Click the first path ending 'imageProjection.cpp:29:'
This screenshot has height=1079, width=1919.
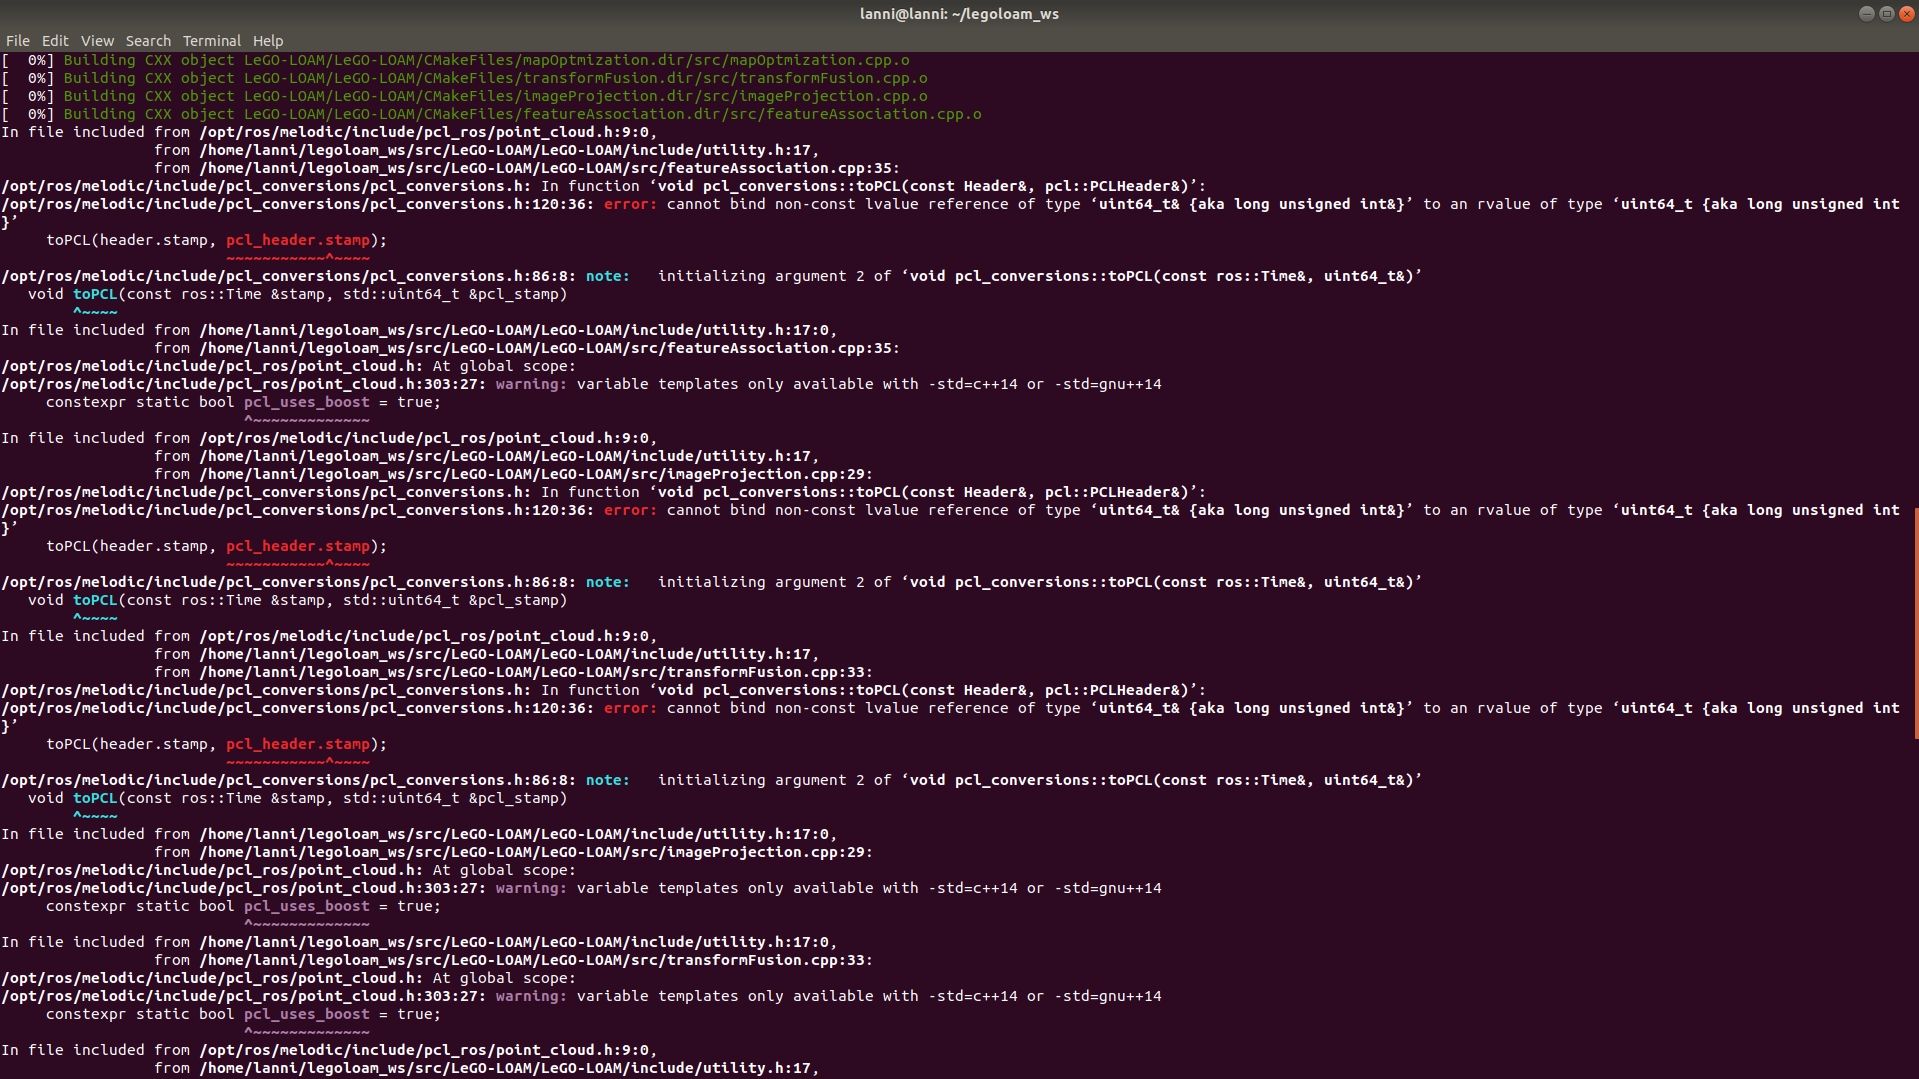536,474
